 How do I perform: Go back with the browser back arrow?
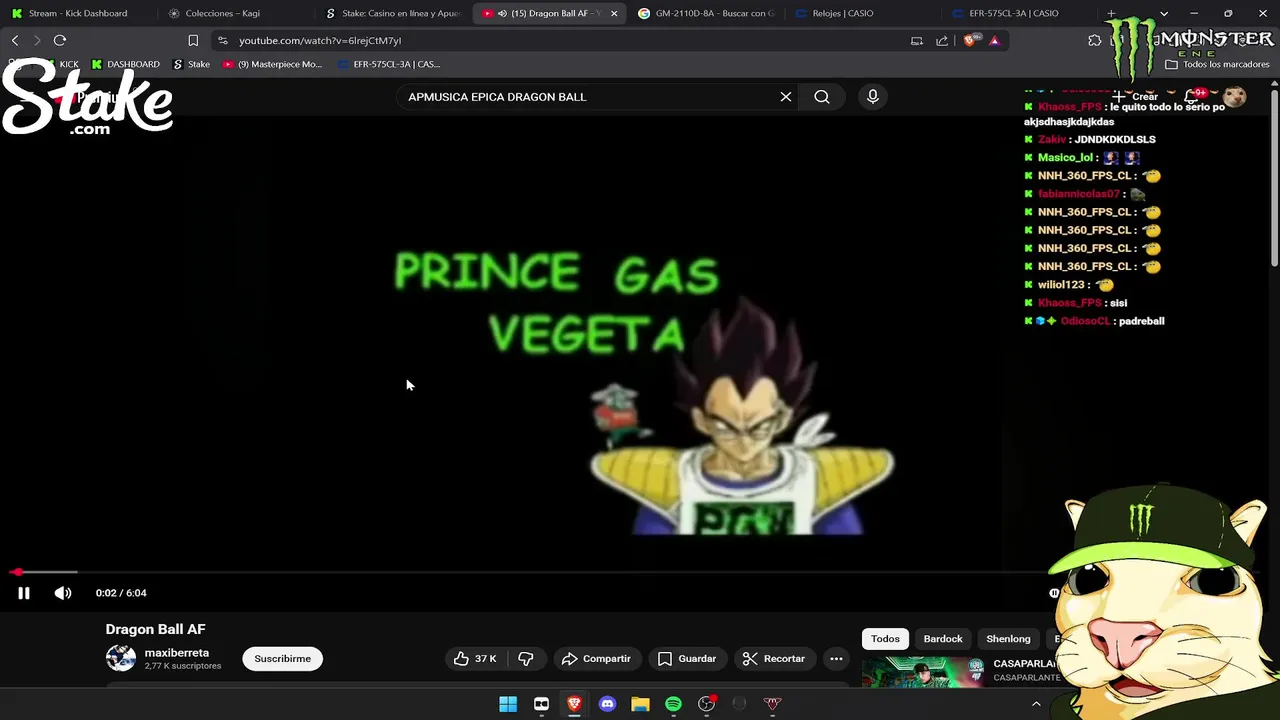click(x=15, y=40)
